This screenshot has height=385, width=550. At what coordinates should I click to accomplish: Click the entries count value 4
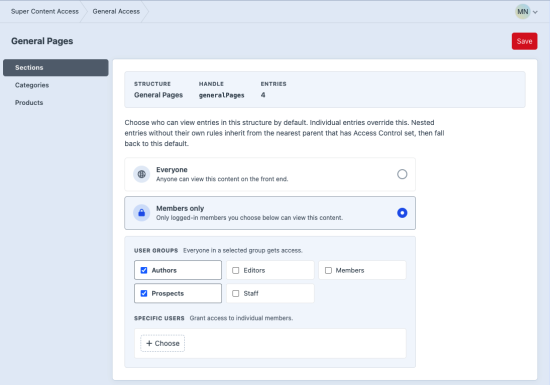point(263,95)
